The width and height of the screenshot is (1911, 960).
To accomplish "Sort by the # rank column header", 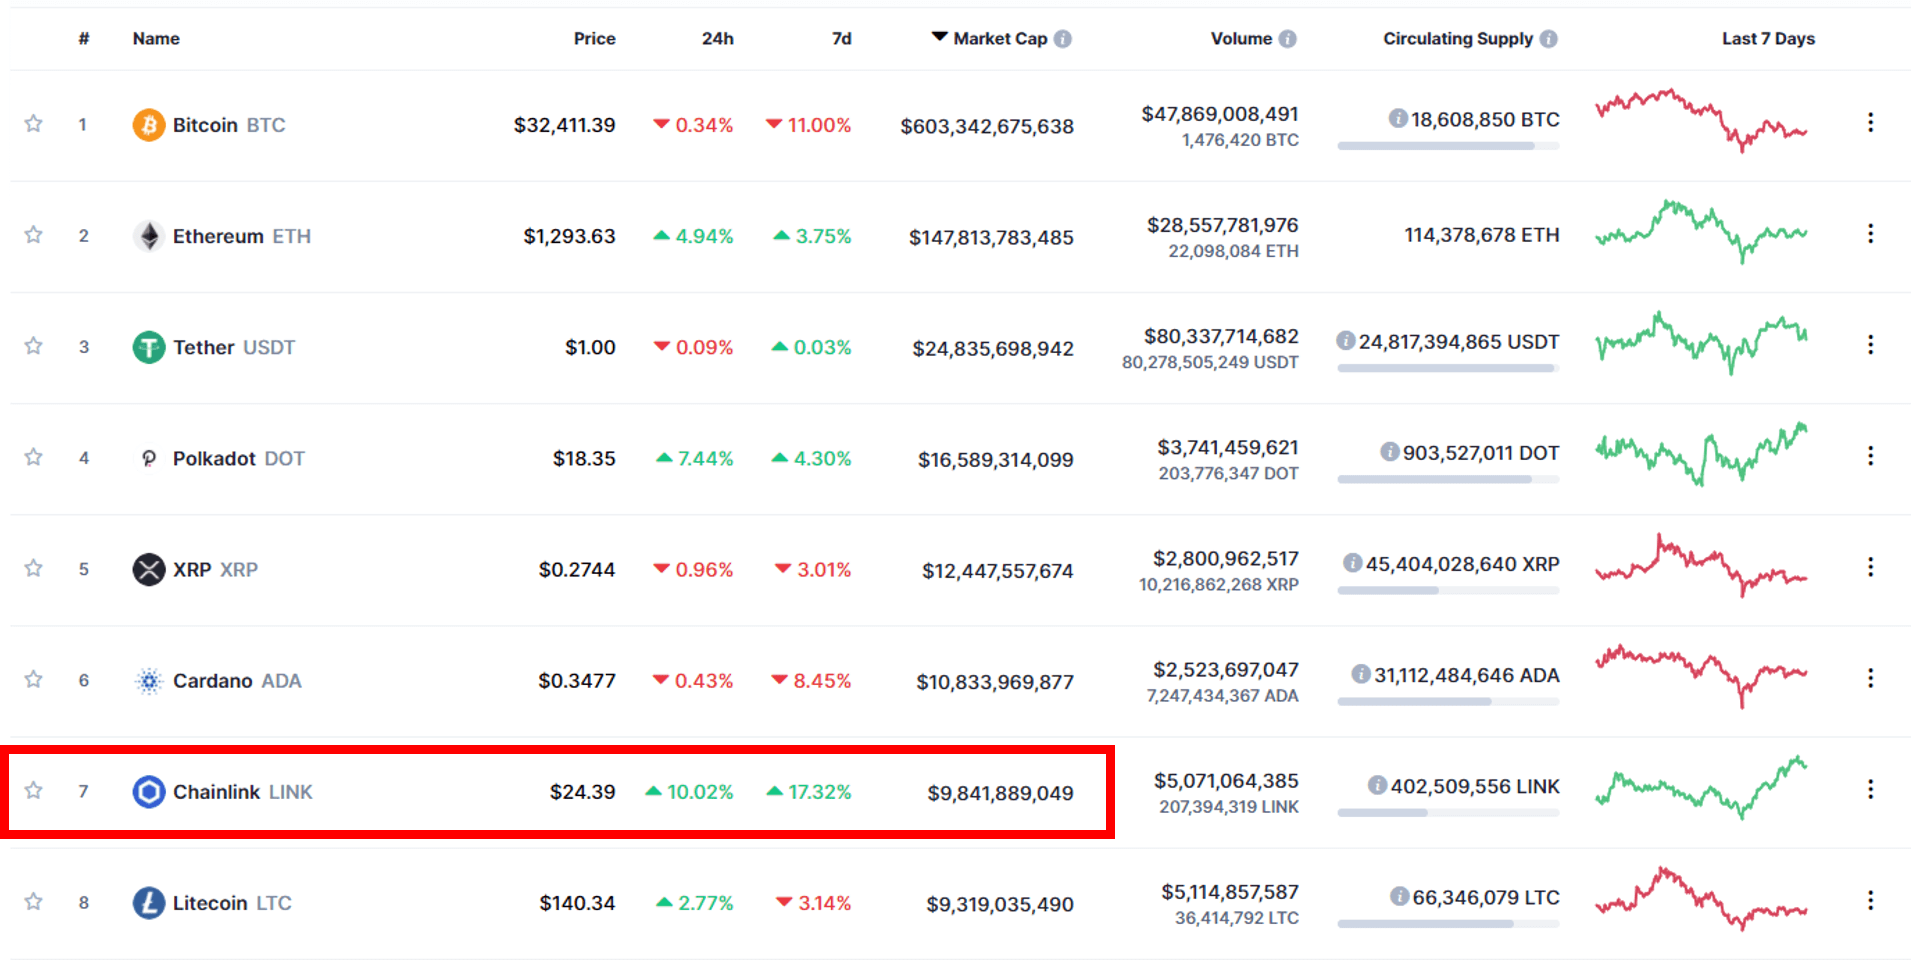I will [84, 39].
